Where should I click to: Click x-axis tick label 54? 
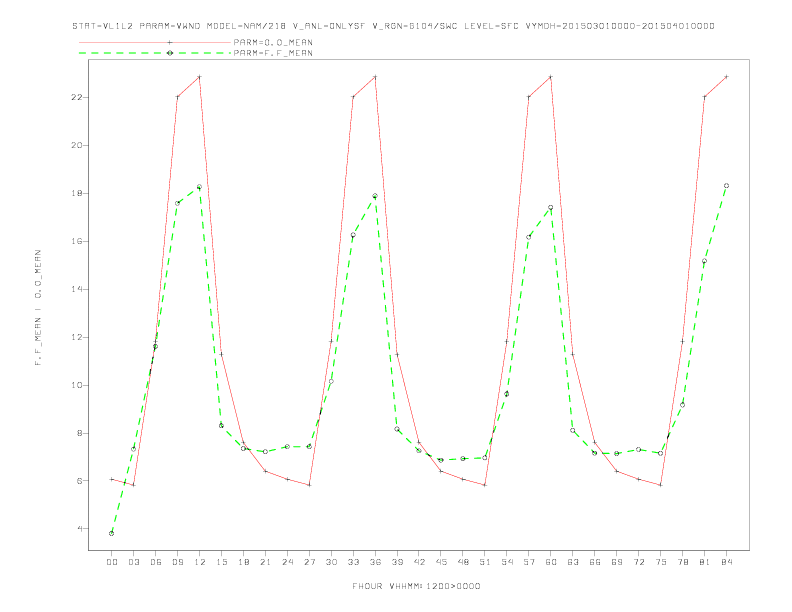tap(507, 562)
